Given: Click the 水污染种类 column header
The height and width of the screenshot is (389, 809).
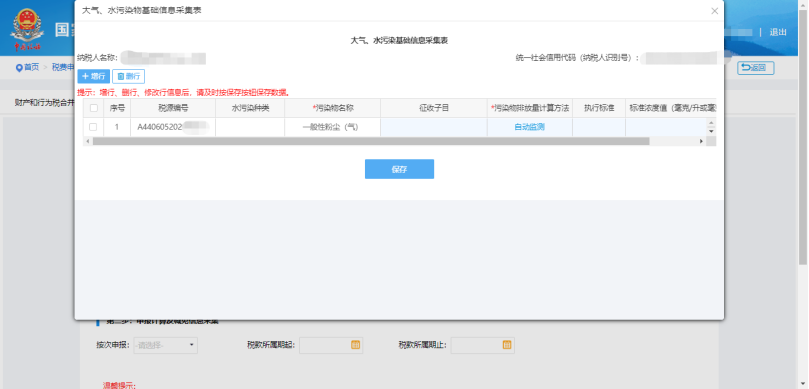Looking at the screenshot, I should pyautogui.click(x=250, y=108).
